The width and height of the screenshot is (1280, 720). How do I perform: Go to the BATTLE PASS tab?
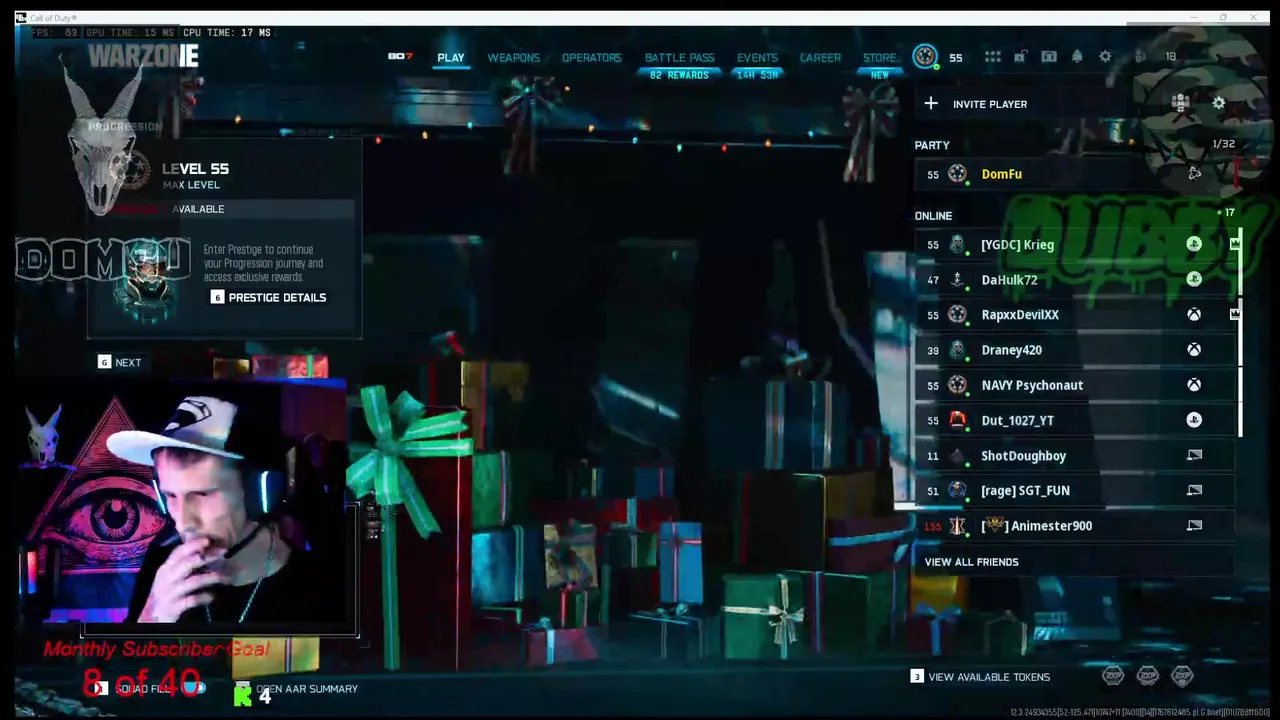[x=679, y=58]
